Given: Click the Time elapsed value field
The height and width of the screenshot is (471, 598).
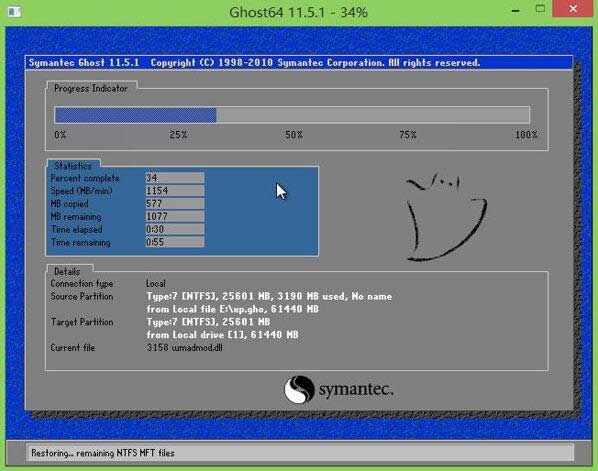Looking at the screenshot, I should (175, 229).
